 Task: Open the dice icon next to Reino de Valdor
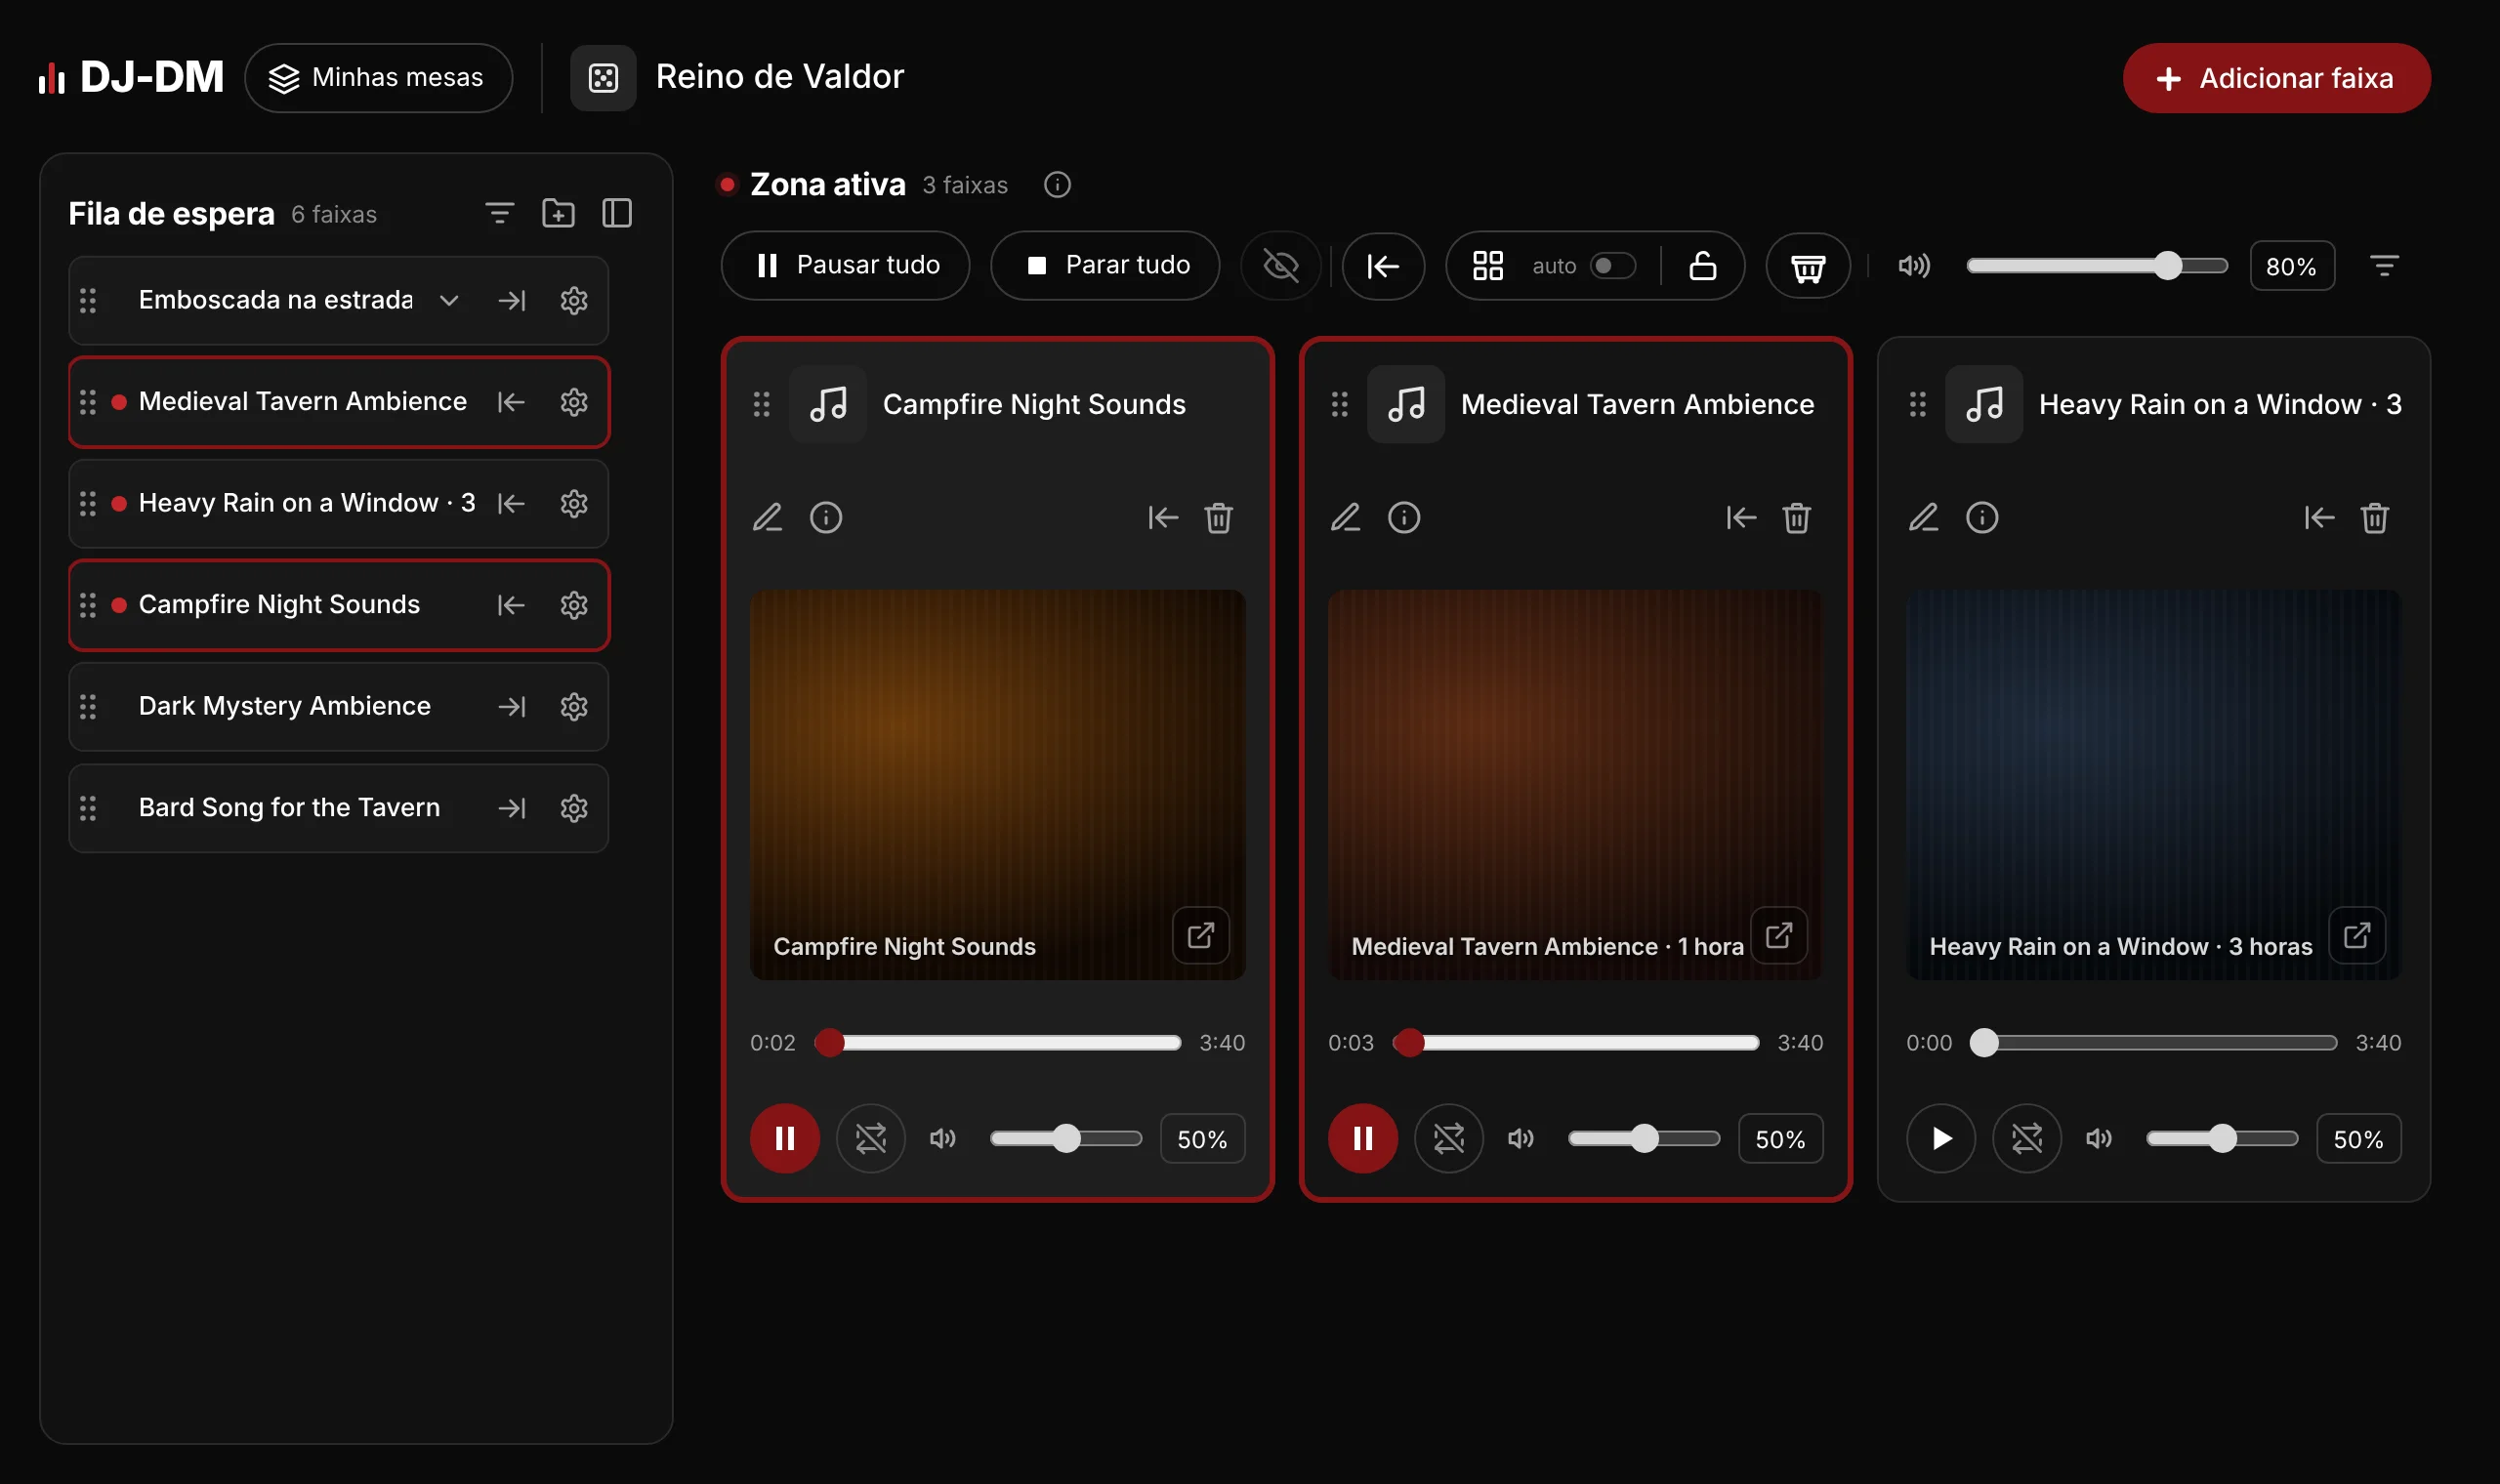click(x=603, y=78)
